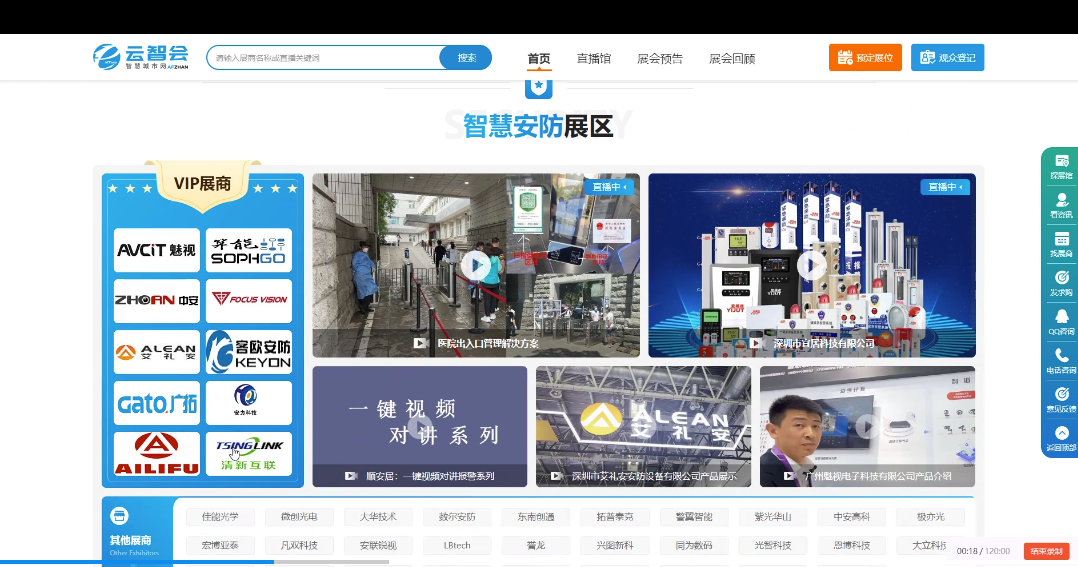Open the 兴图新科 exhibitor link

615,546
